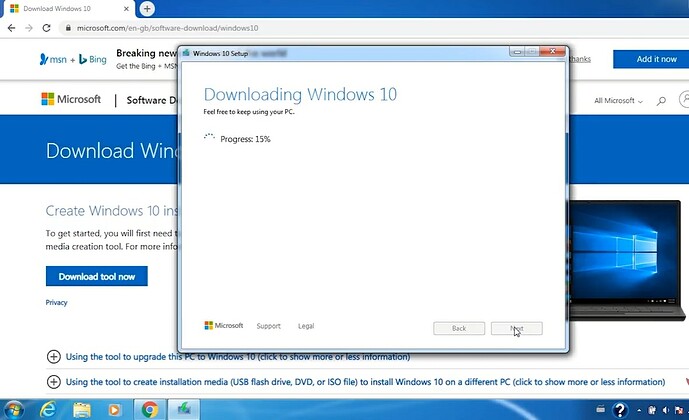Image resolution: width=689 pixels, height=420 pixels.
Task: Click the Windows Start orb
Action: click(x=14, y=408)
